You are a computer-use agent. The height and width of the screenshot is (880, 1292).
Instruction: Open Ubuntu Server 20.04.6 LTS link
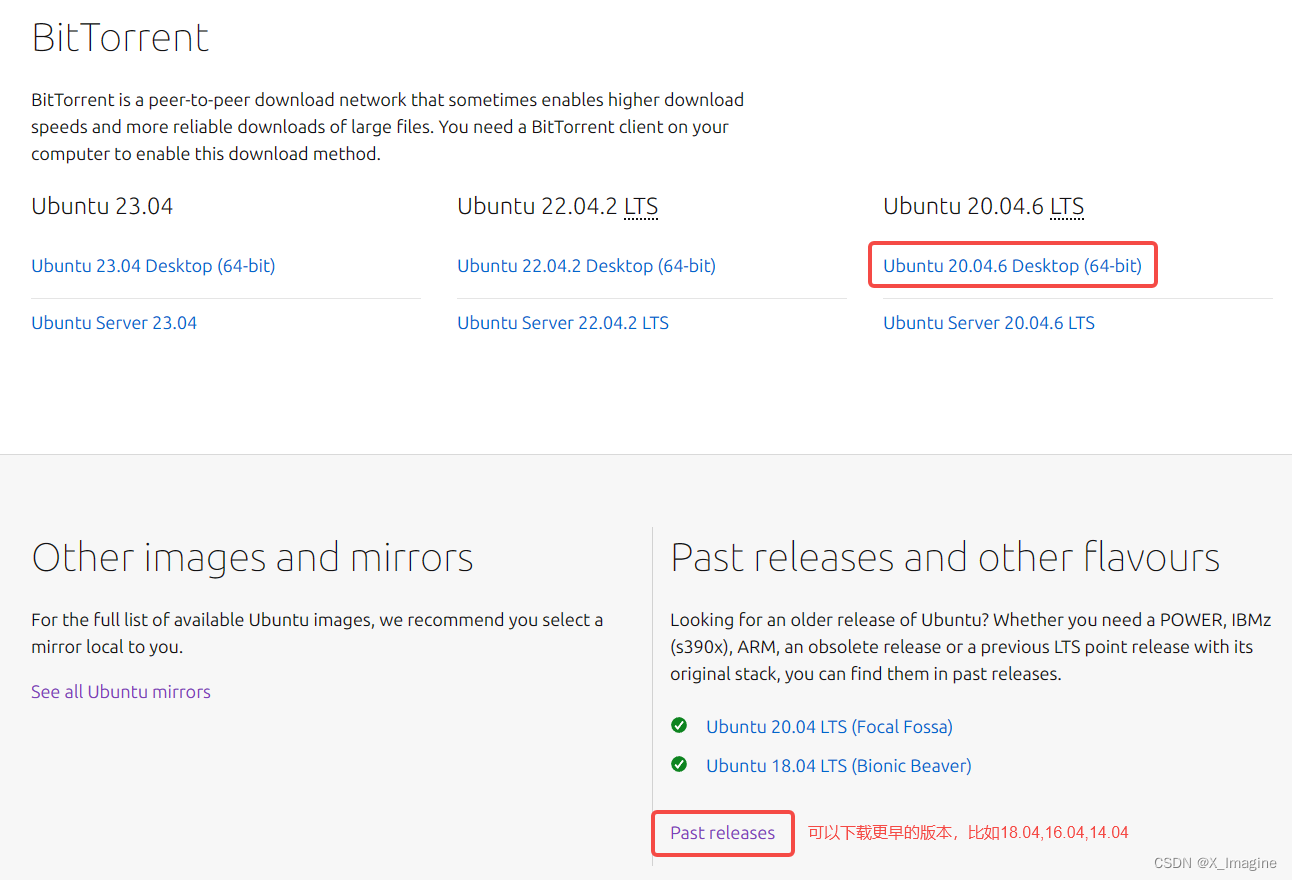click(989, 323)
